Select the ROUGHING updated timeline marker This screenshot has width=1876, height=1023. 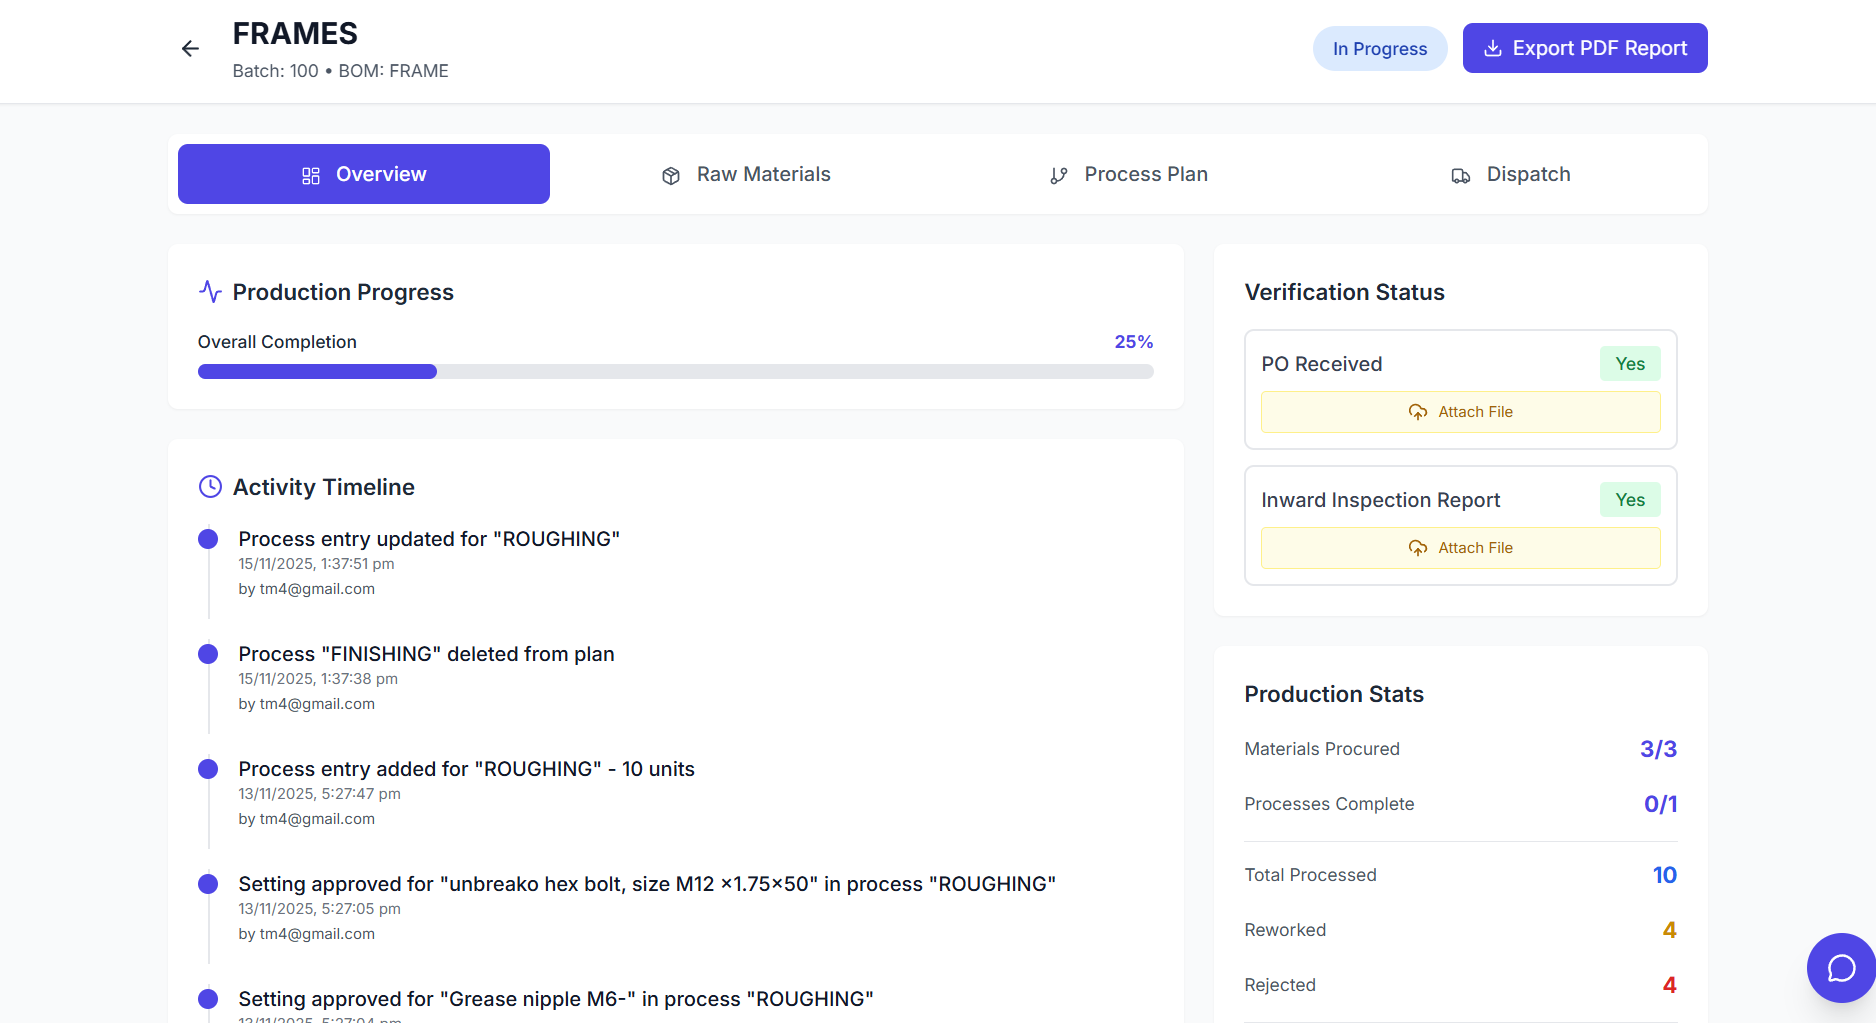[x=208, y=540]
